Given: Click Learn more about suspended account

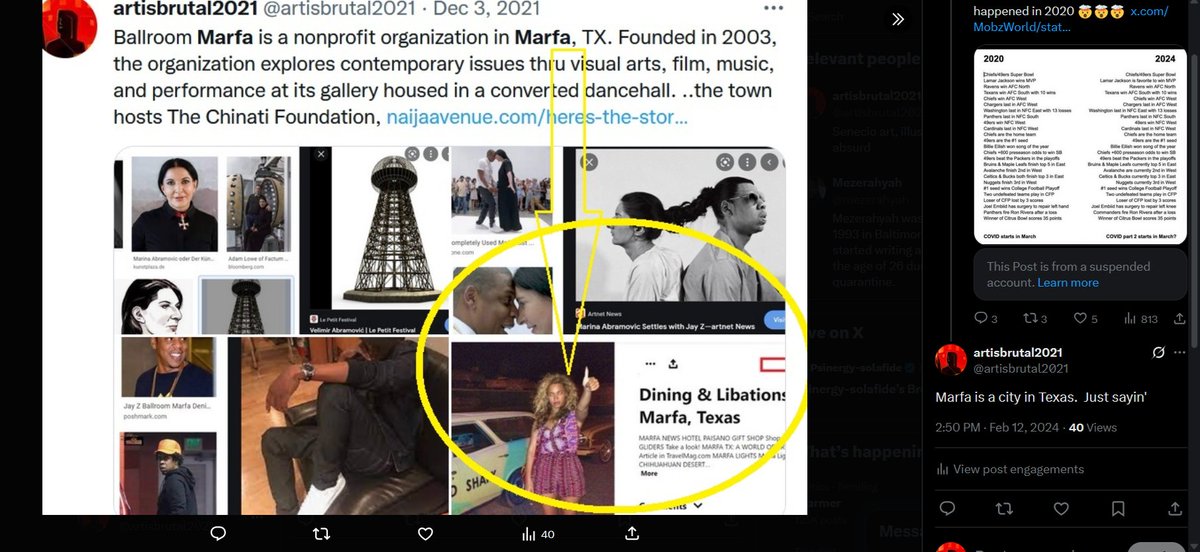Looking at the screenshot, I should [x=1067, y=283].
